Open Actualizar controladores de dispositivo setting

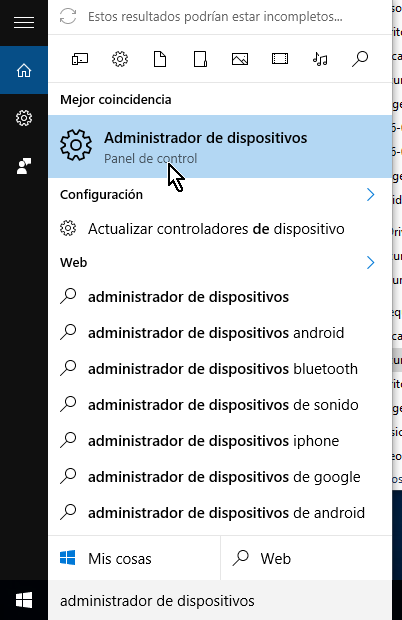coord(220,229)
